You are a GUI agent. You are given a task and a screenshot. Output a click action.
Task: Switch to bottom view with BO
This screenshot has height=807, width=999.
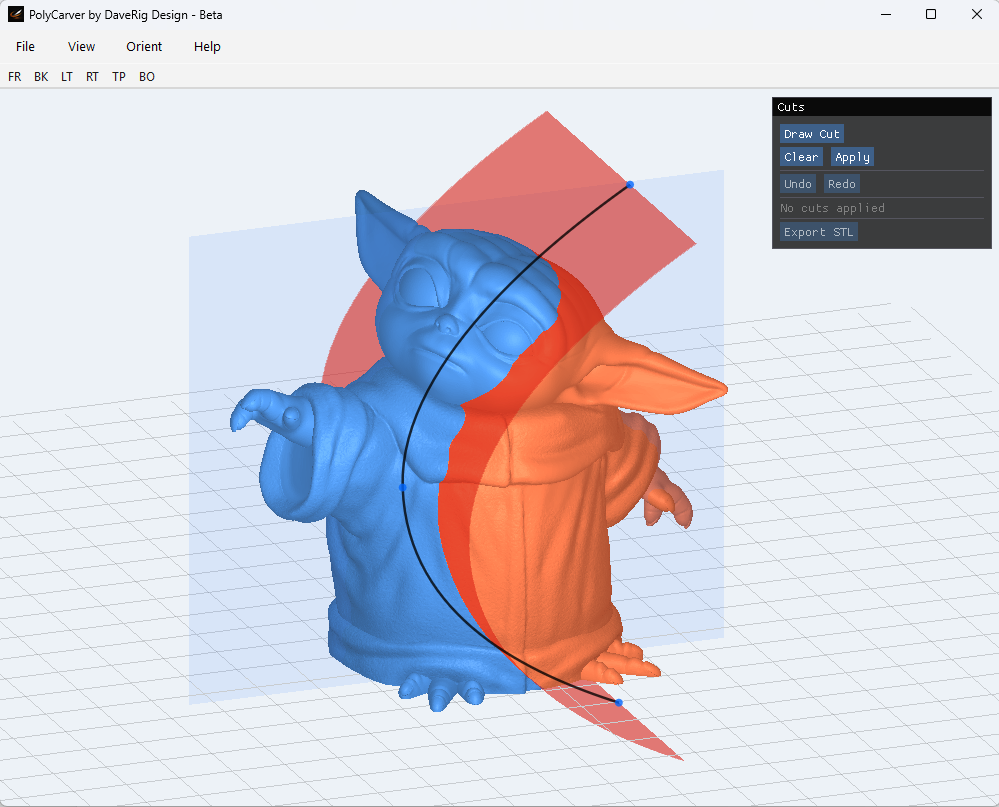[x=147, y=76]
